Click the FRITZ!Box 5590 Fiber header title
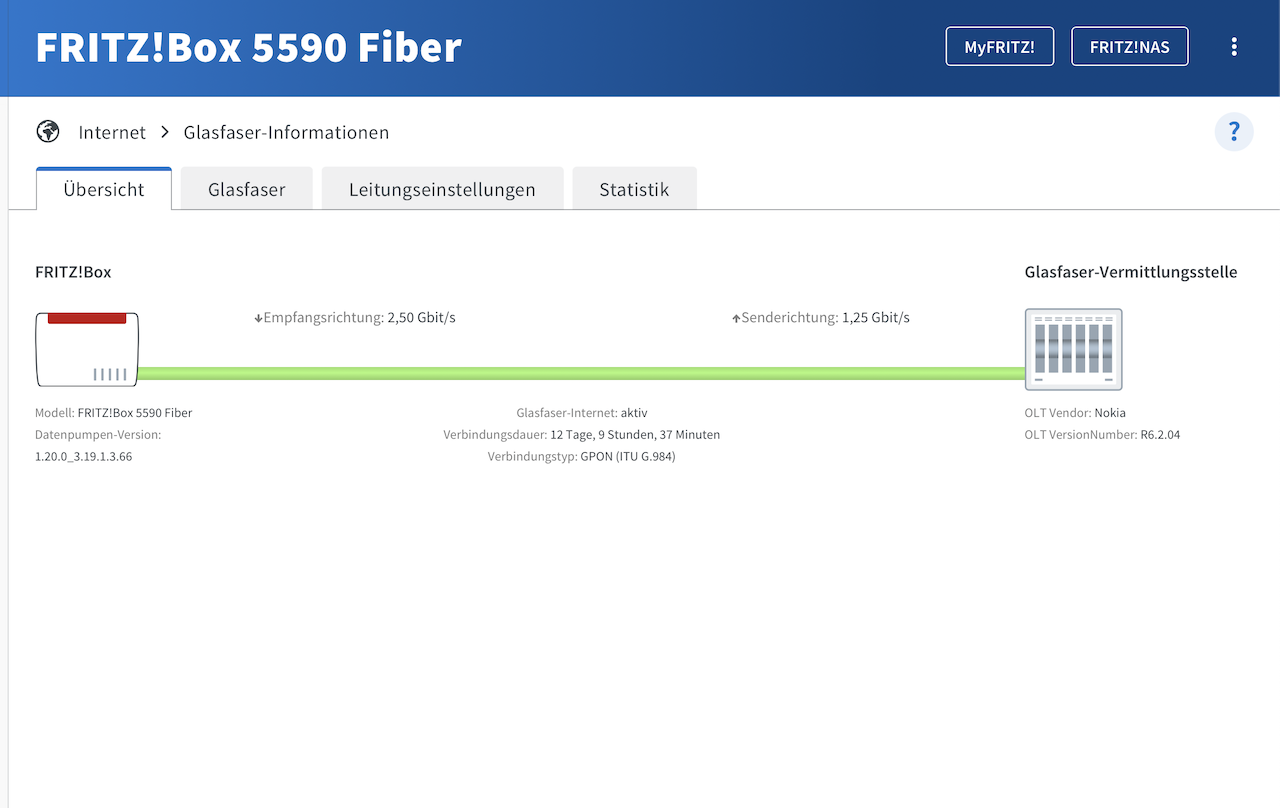The width and height of the screenshot is (1280, 808). [248, 47]
